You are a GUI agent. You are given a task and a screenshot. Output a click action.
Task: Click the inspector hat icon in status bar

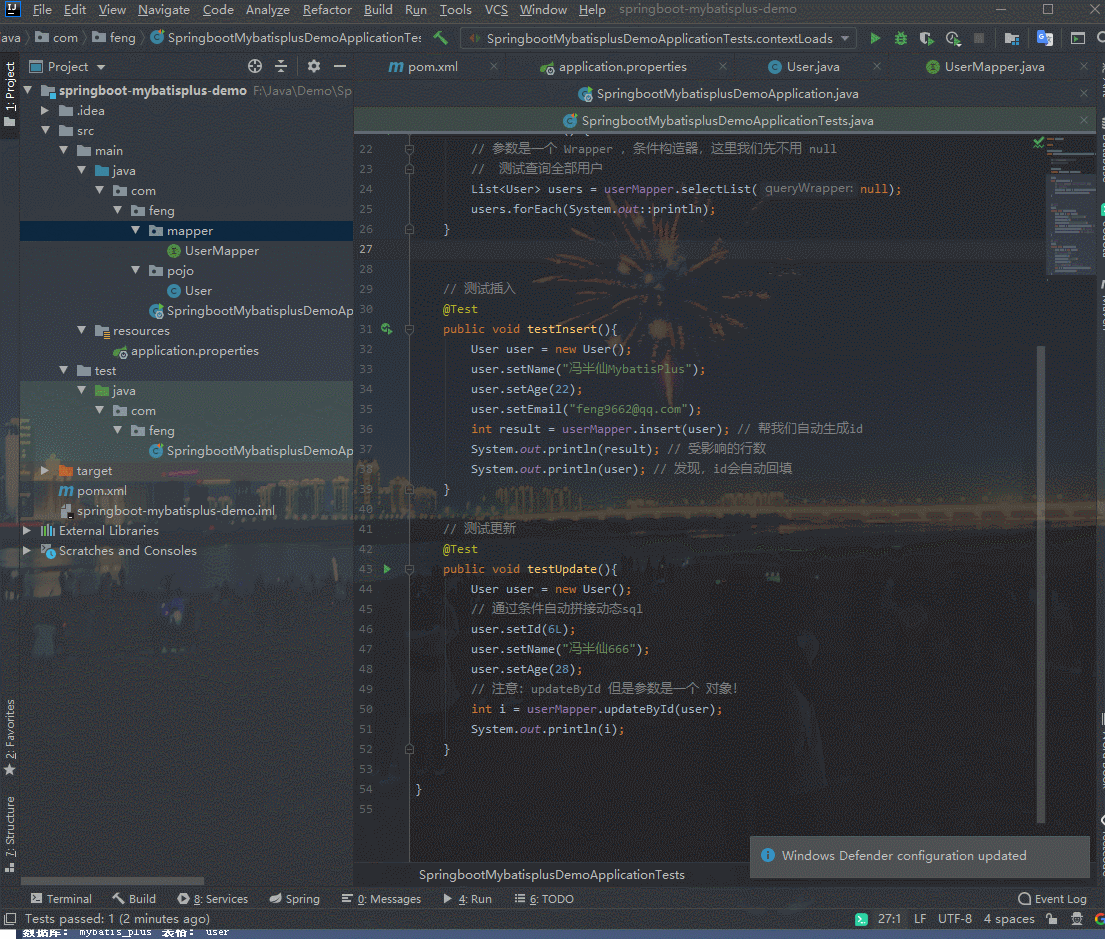click(x=1077, y=919)
